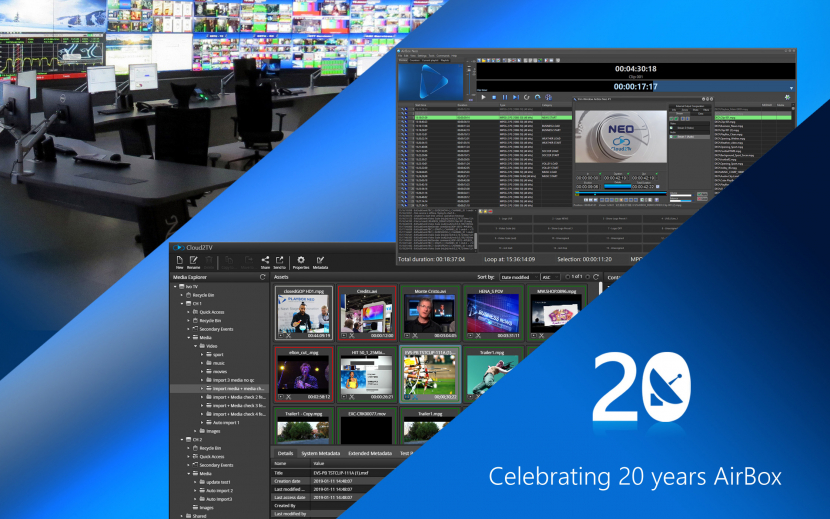Click the Return icon in AirBox transport

[527, 97]
